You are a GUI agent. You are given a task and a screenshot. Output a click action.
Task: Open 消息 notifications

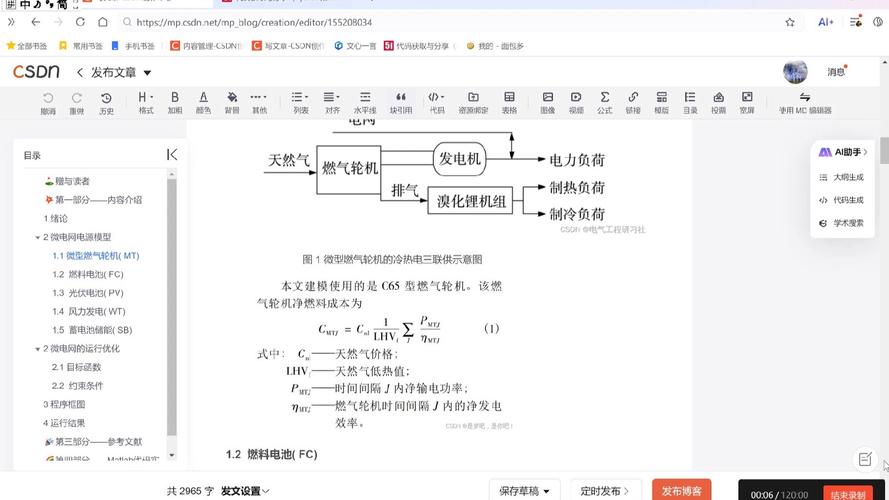(x=836, y=72)
